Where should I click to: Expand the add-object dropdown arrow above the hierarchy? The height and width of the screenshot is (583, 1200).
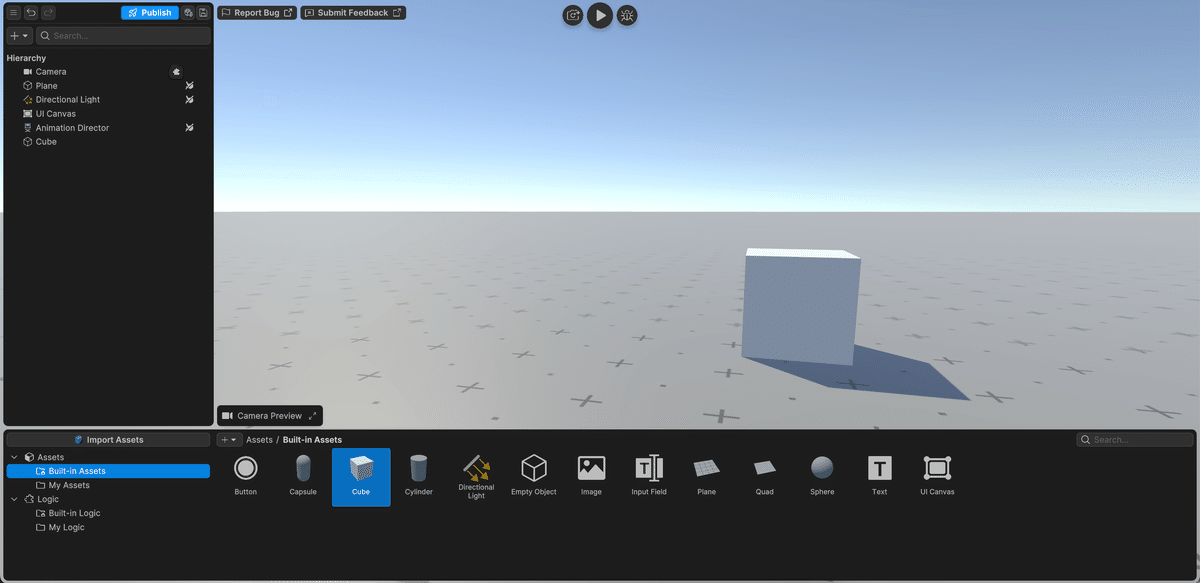pyautogui.click(x=26, y=34)
